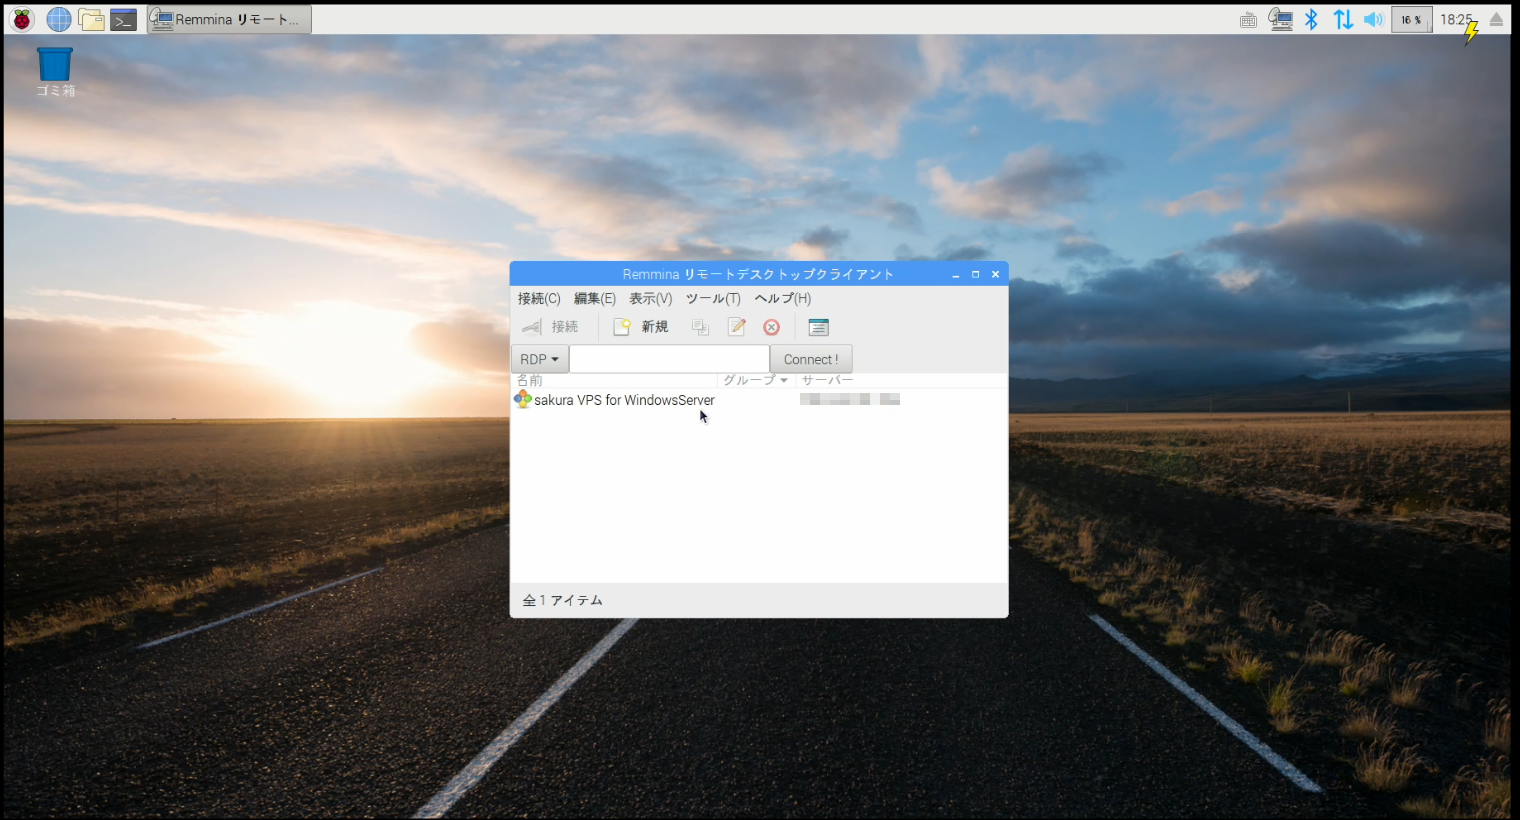The image size is (1520, 820).
Task: Minimize the Remmina window
Action: (956, 274)
